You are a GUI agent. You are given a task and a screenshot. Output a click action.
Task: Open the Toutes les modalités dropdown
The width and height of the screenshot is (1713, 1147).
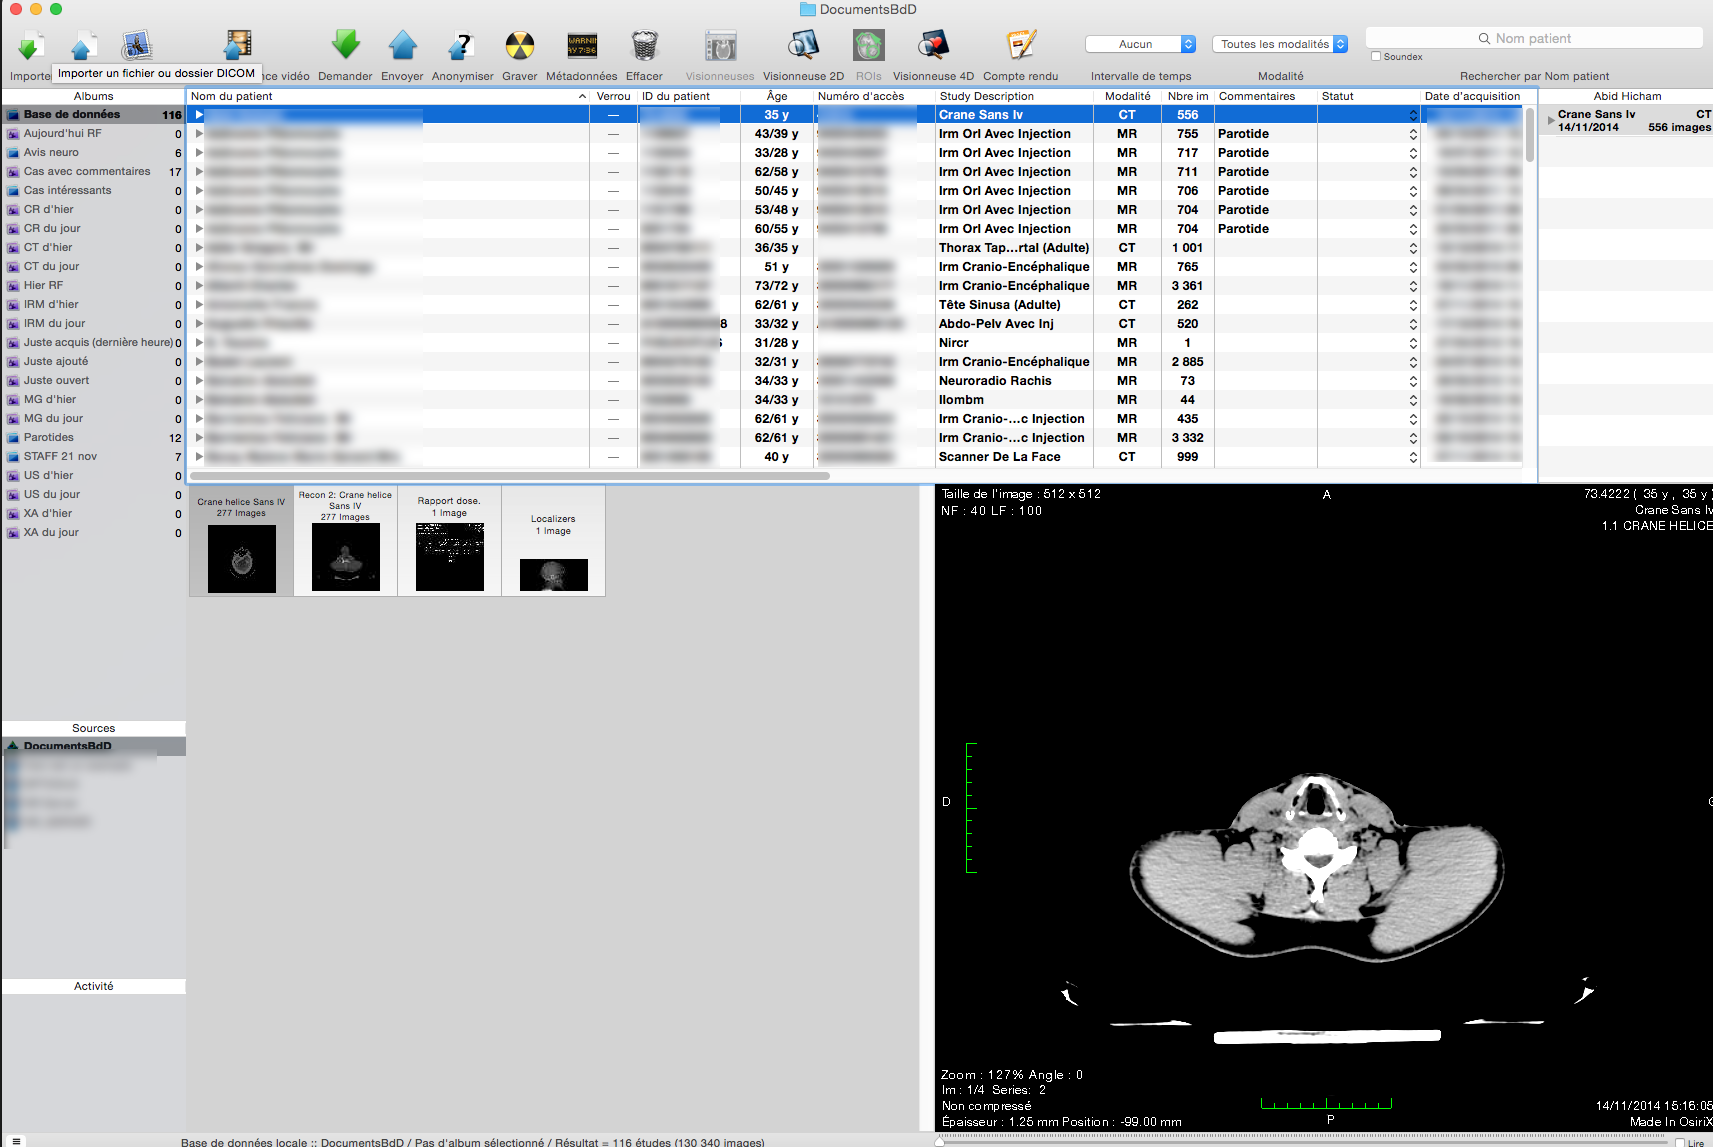1280,44
